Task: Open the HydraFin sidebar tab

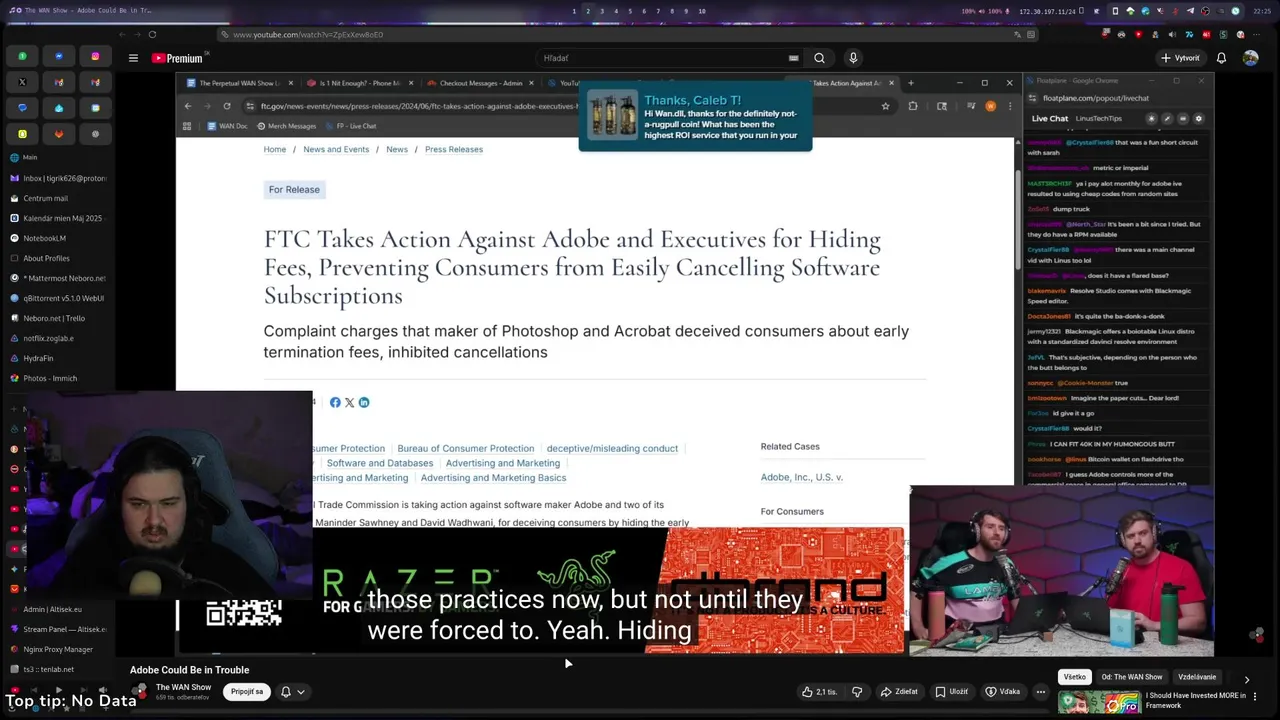Action: click(x=58, y=358)
